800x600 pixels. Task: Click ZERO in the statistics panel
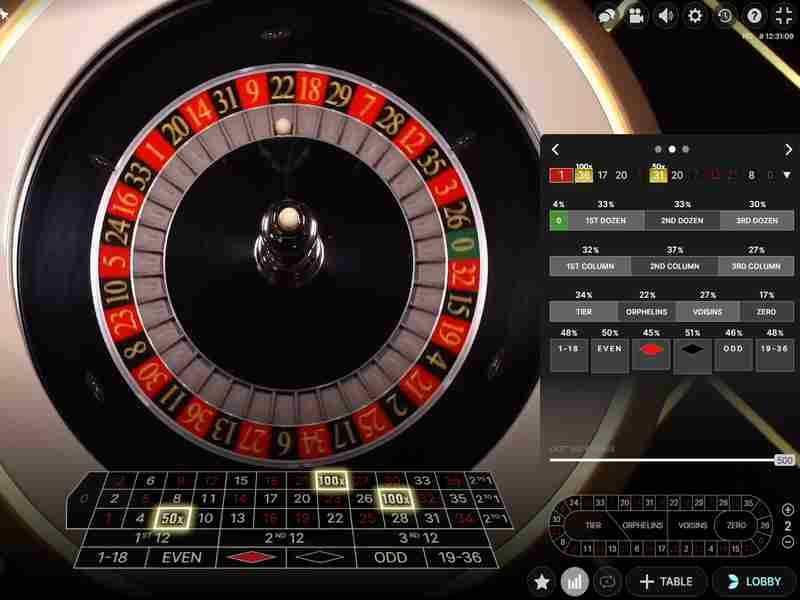click(767, 312)
